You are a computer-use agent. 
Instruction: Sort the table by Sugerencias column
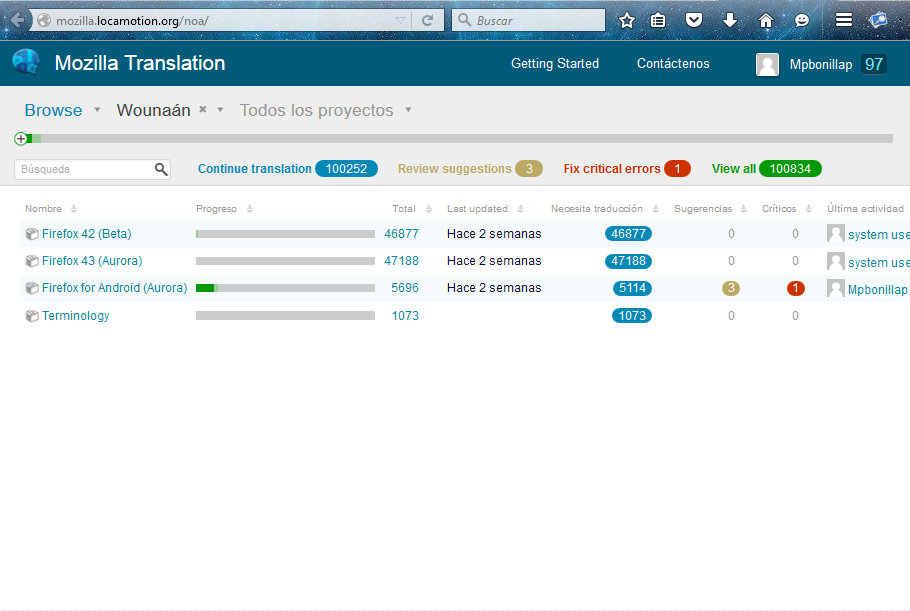(x=710, y=209)
